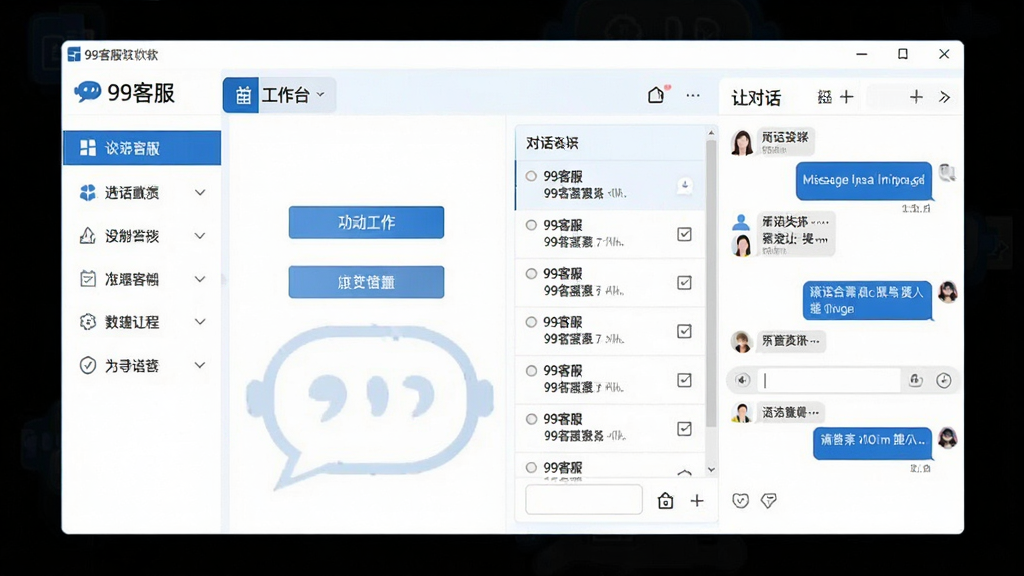Expand the chevron beside the calendar-check sidebar item
The height and width of the screenshot is (576, 1024).
point(200,279)
